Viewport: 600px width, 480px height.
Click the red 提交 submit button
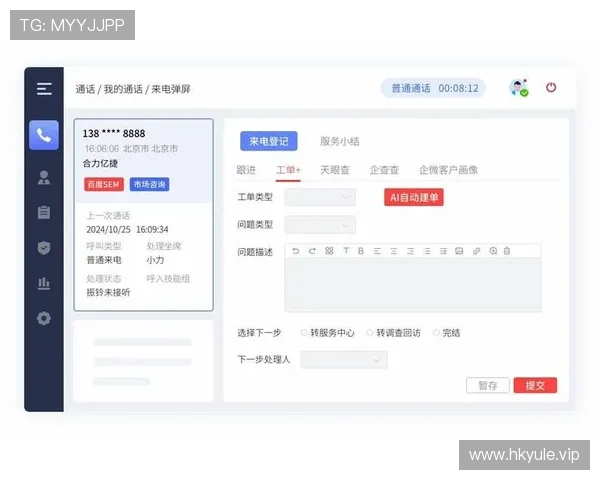[535, 385]
